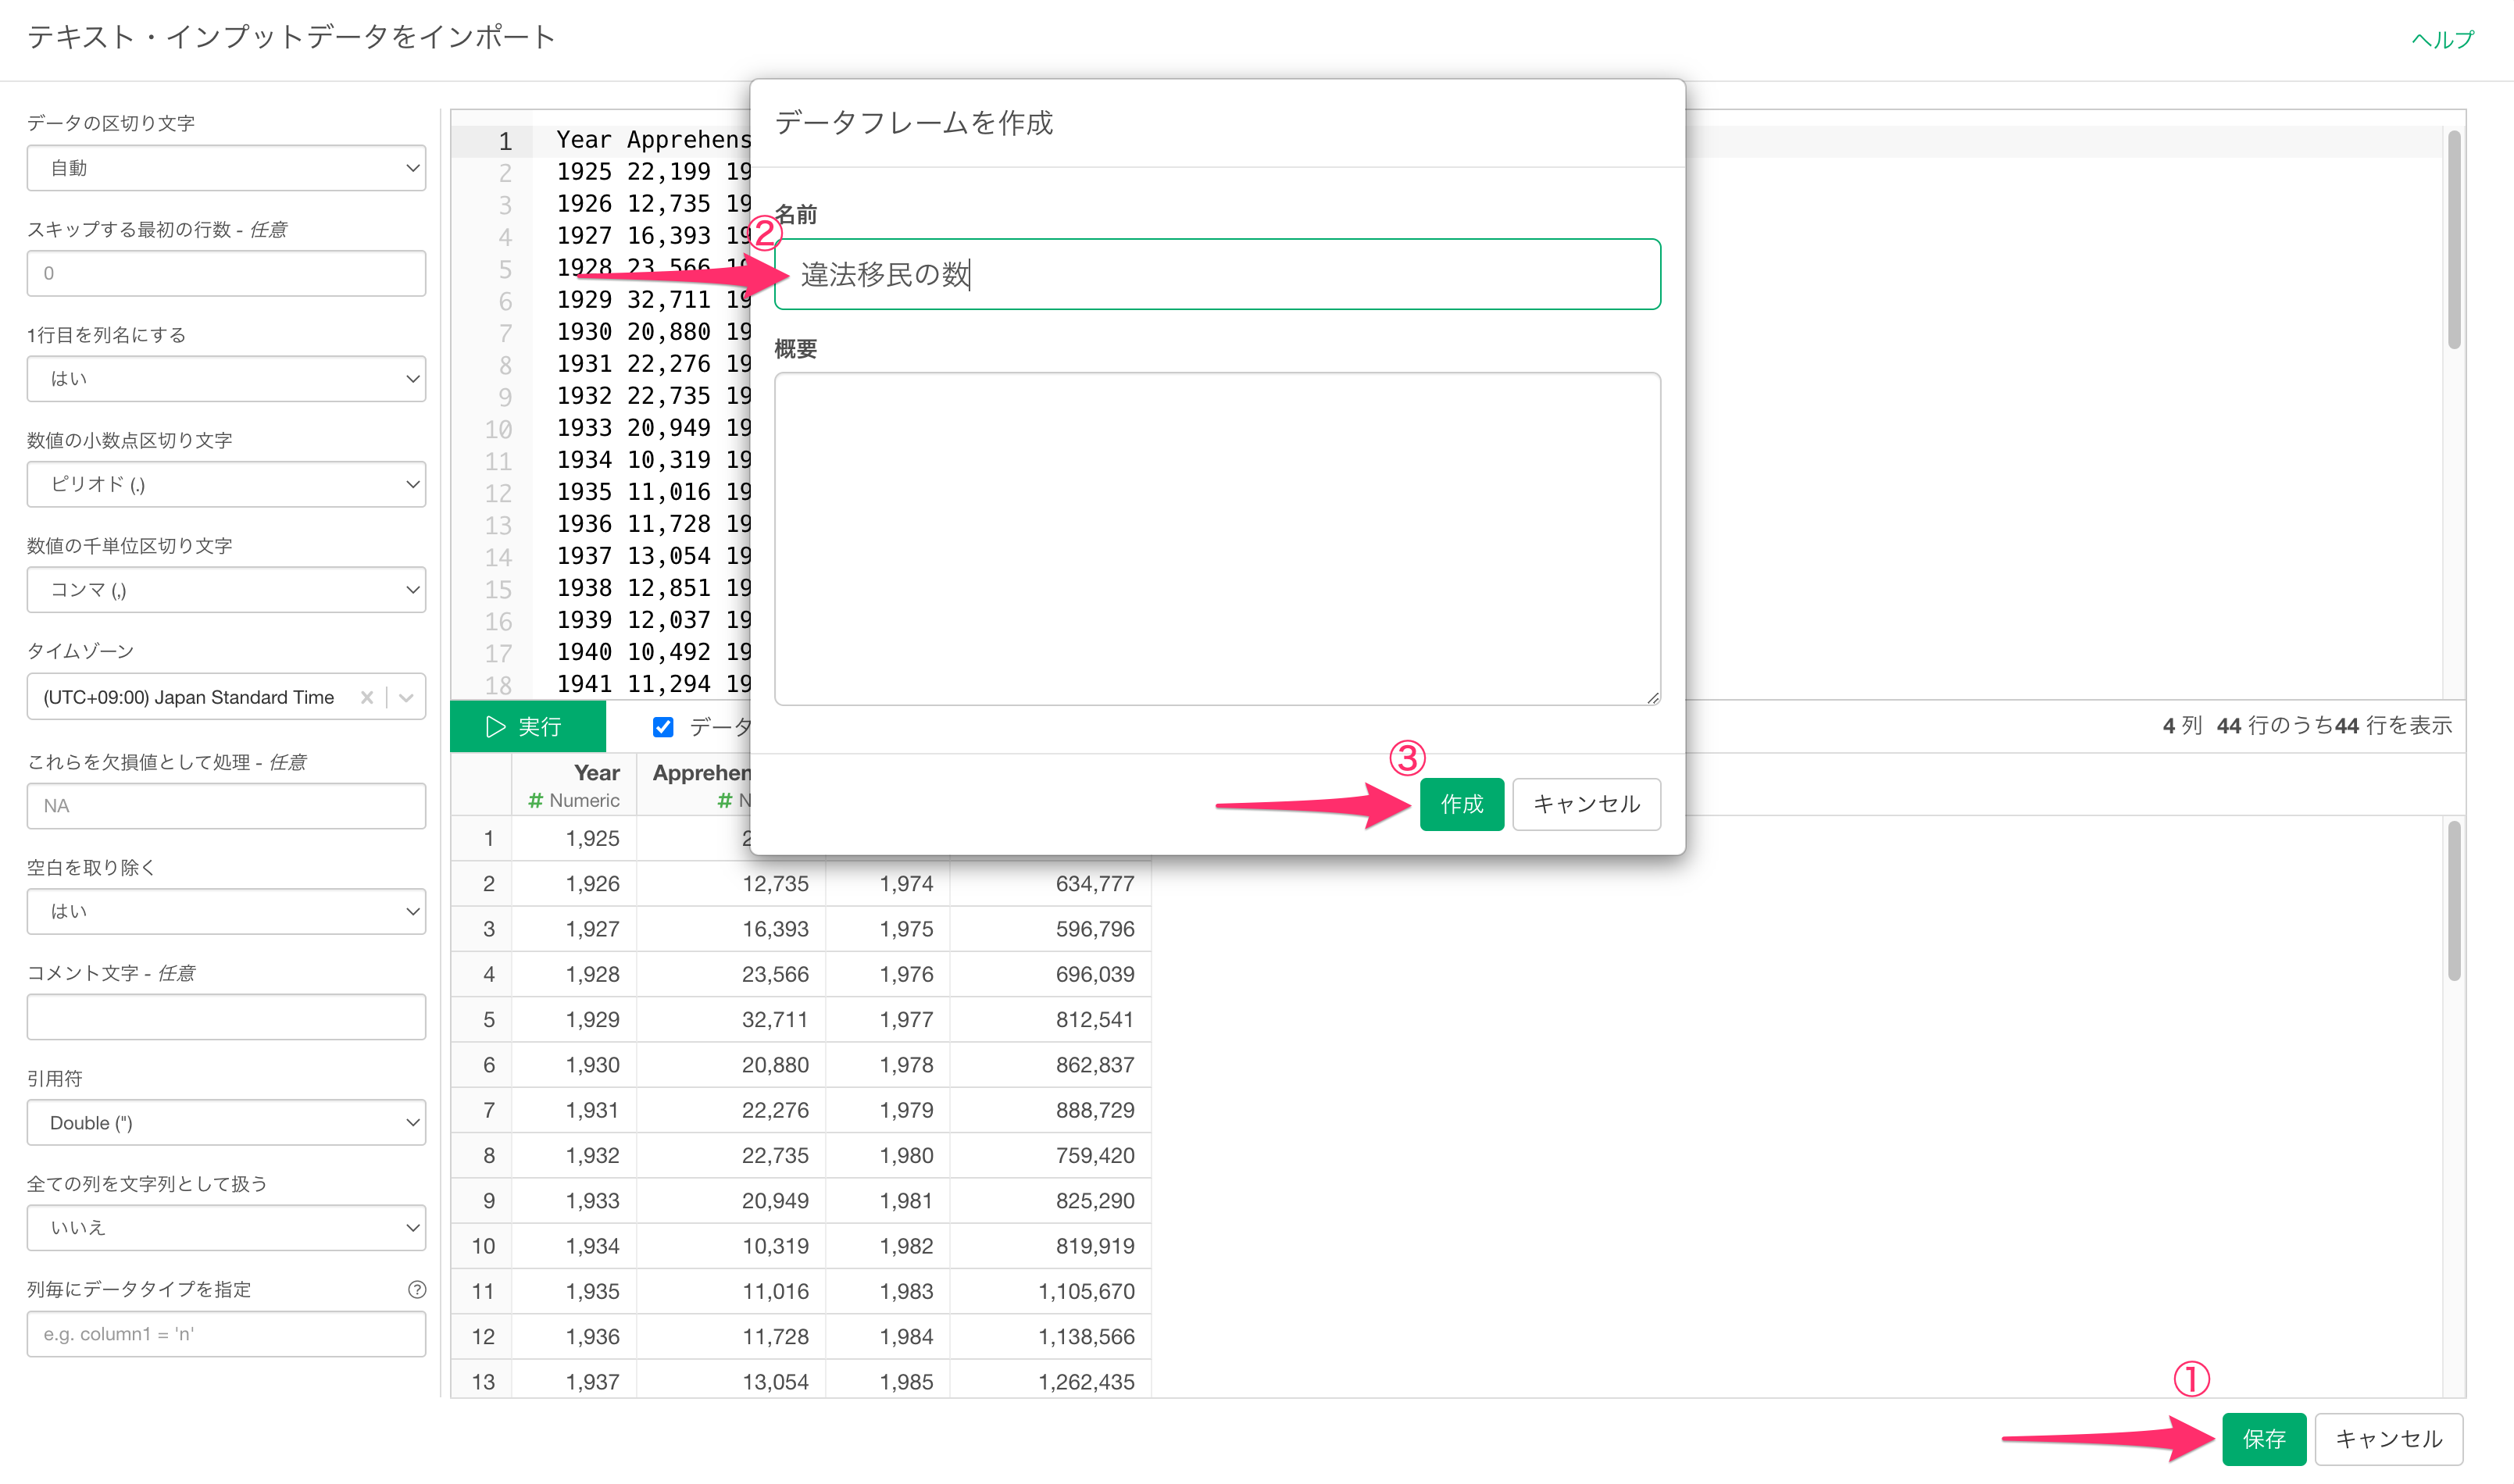
Task: Open the 数値の小数点区切り文字 dropdown
Action: point(226,484)
